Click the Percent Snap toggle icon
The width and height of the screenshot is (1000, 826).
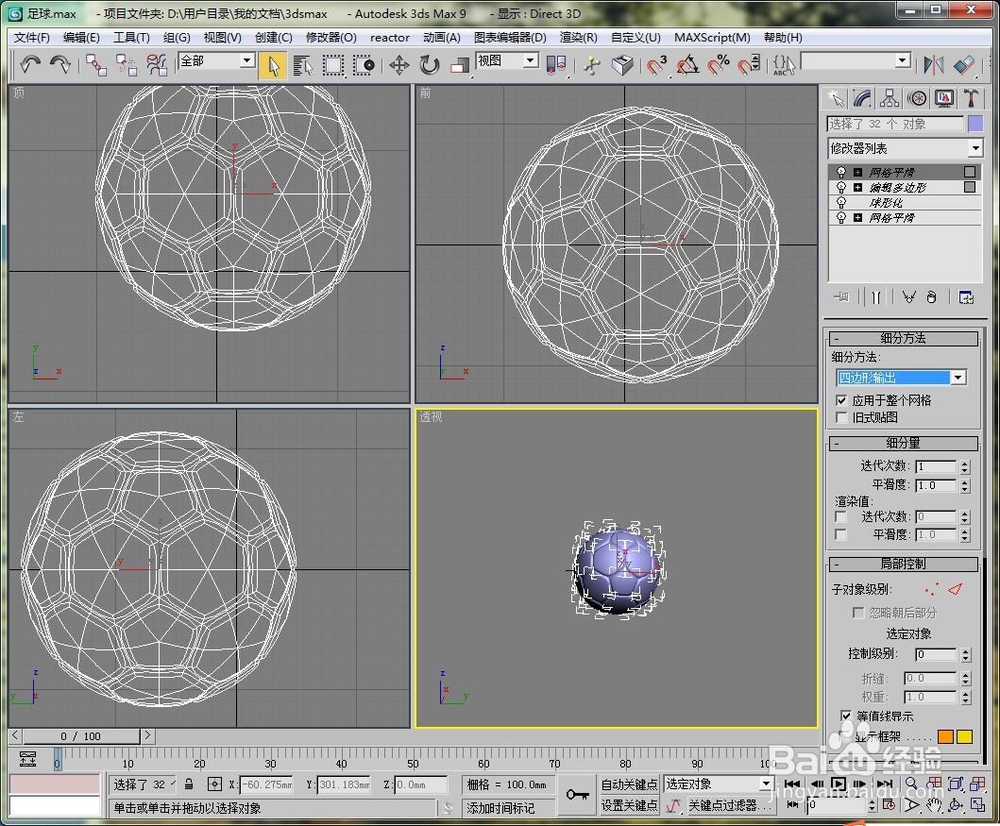(x=718, y=65)
